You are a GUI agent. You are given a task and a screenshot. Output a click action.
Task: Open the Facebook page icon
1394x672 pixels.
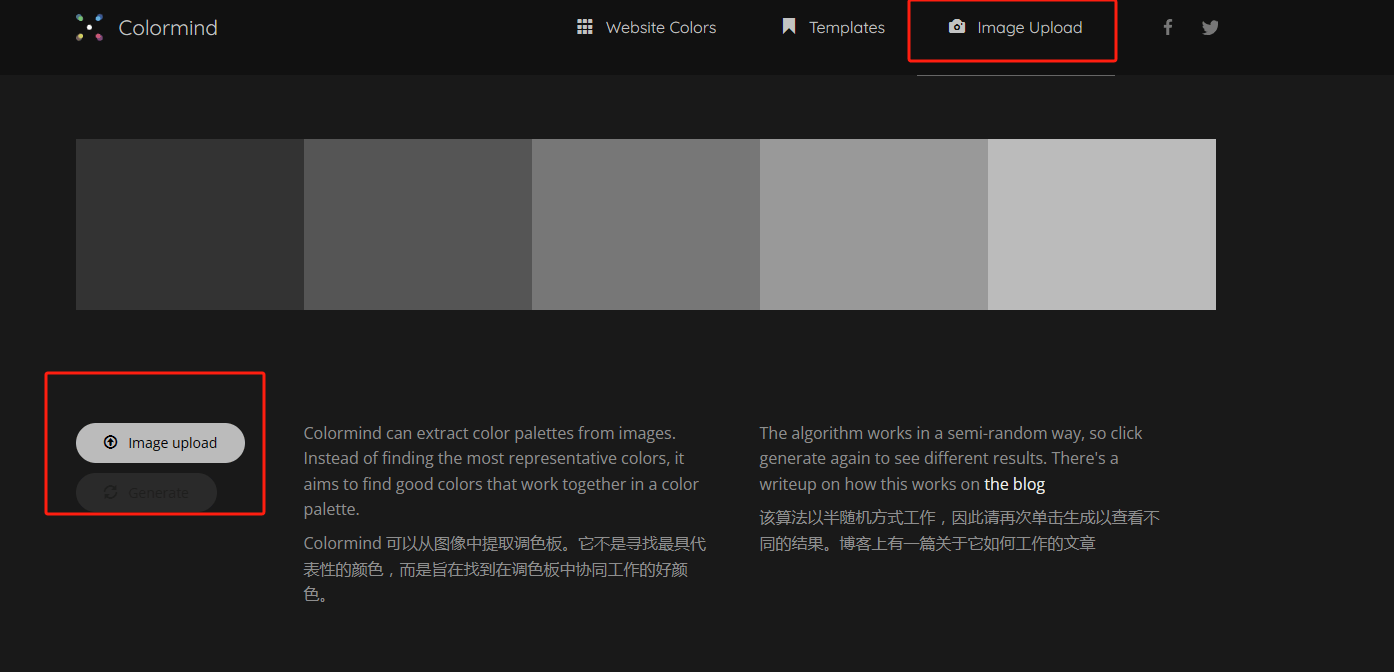point(1167,27)
